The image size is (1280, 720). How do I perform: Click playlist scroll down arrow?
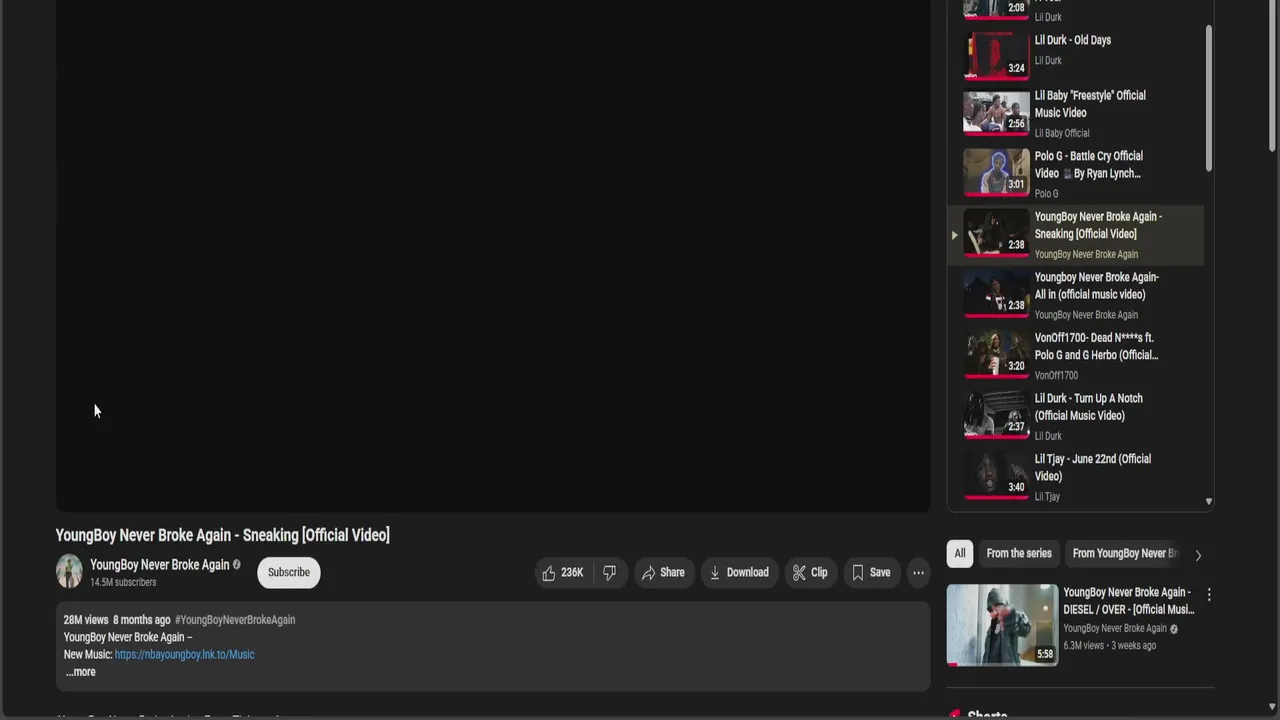(1209, 502)
